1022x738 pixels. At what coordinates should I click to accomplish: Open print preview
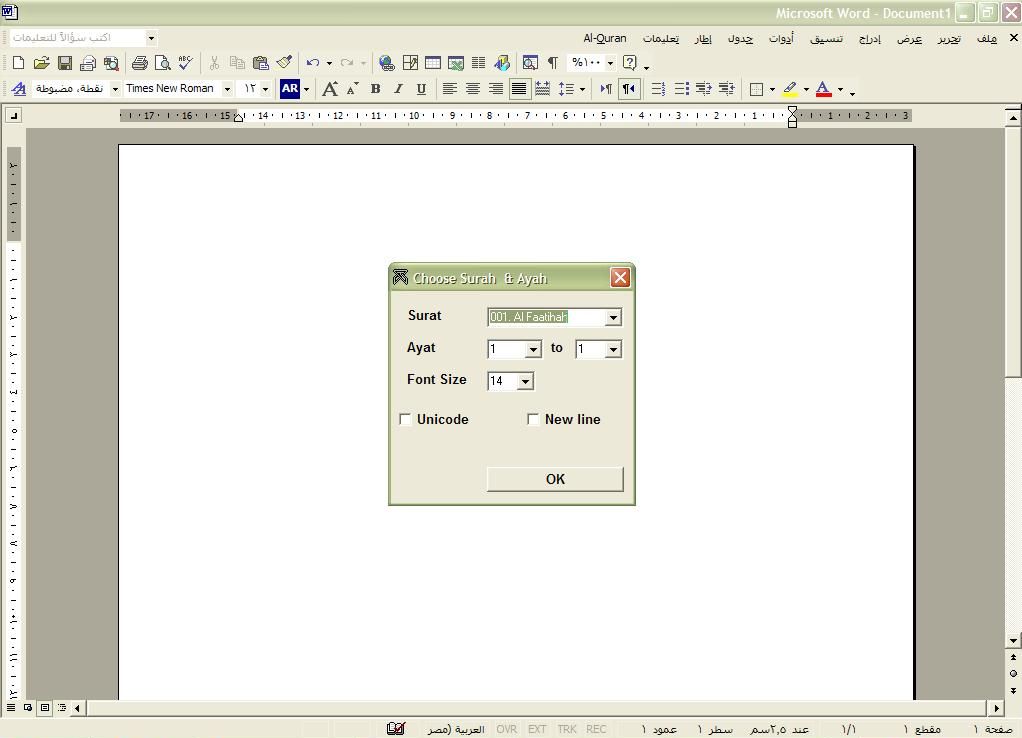click(x=162, y=63)
